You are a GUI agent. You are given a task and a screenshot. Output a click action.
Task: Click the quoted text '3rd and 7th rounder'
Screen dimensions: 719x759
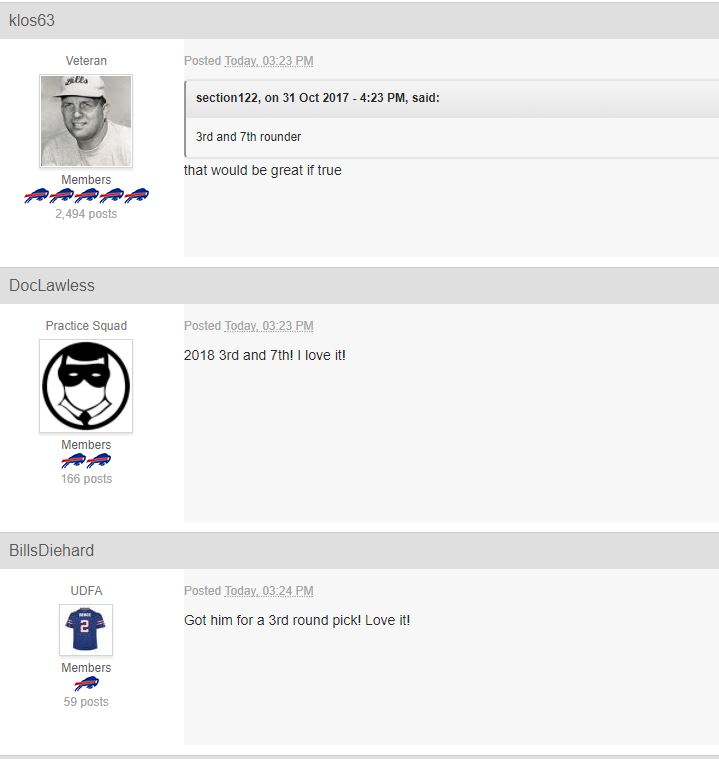[x=248, y=137]
